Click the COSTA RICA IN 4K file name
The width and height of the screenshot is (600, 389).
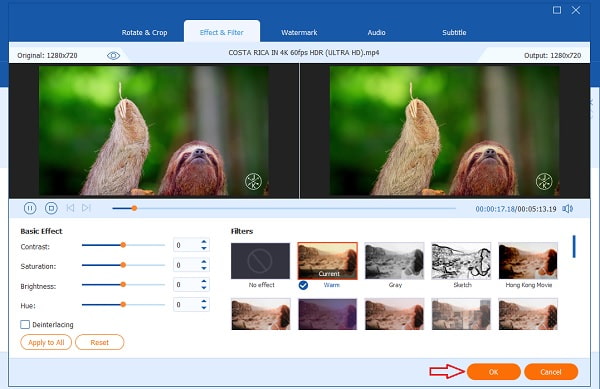pos(304,53)
